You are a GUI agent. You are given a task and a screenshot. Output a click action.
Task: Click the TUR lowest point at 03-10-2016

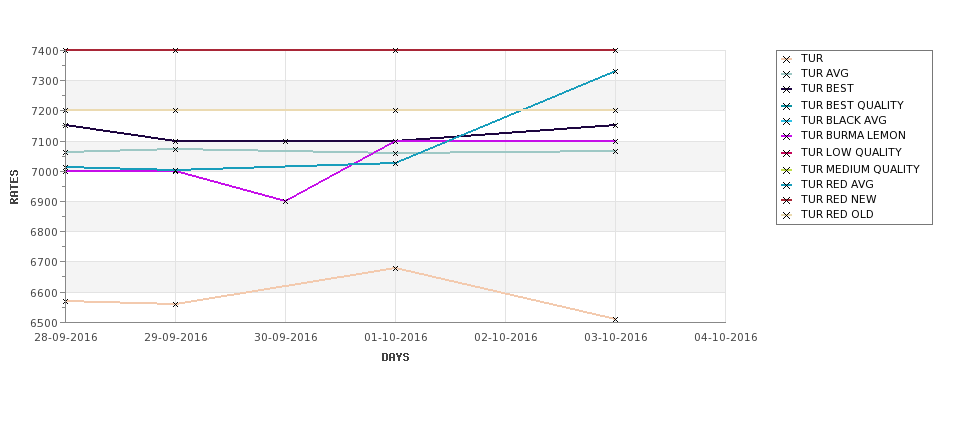tap(616, 320)
